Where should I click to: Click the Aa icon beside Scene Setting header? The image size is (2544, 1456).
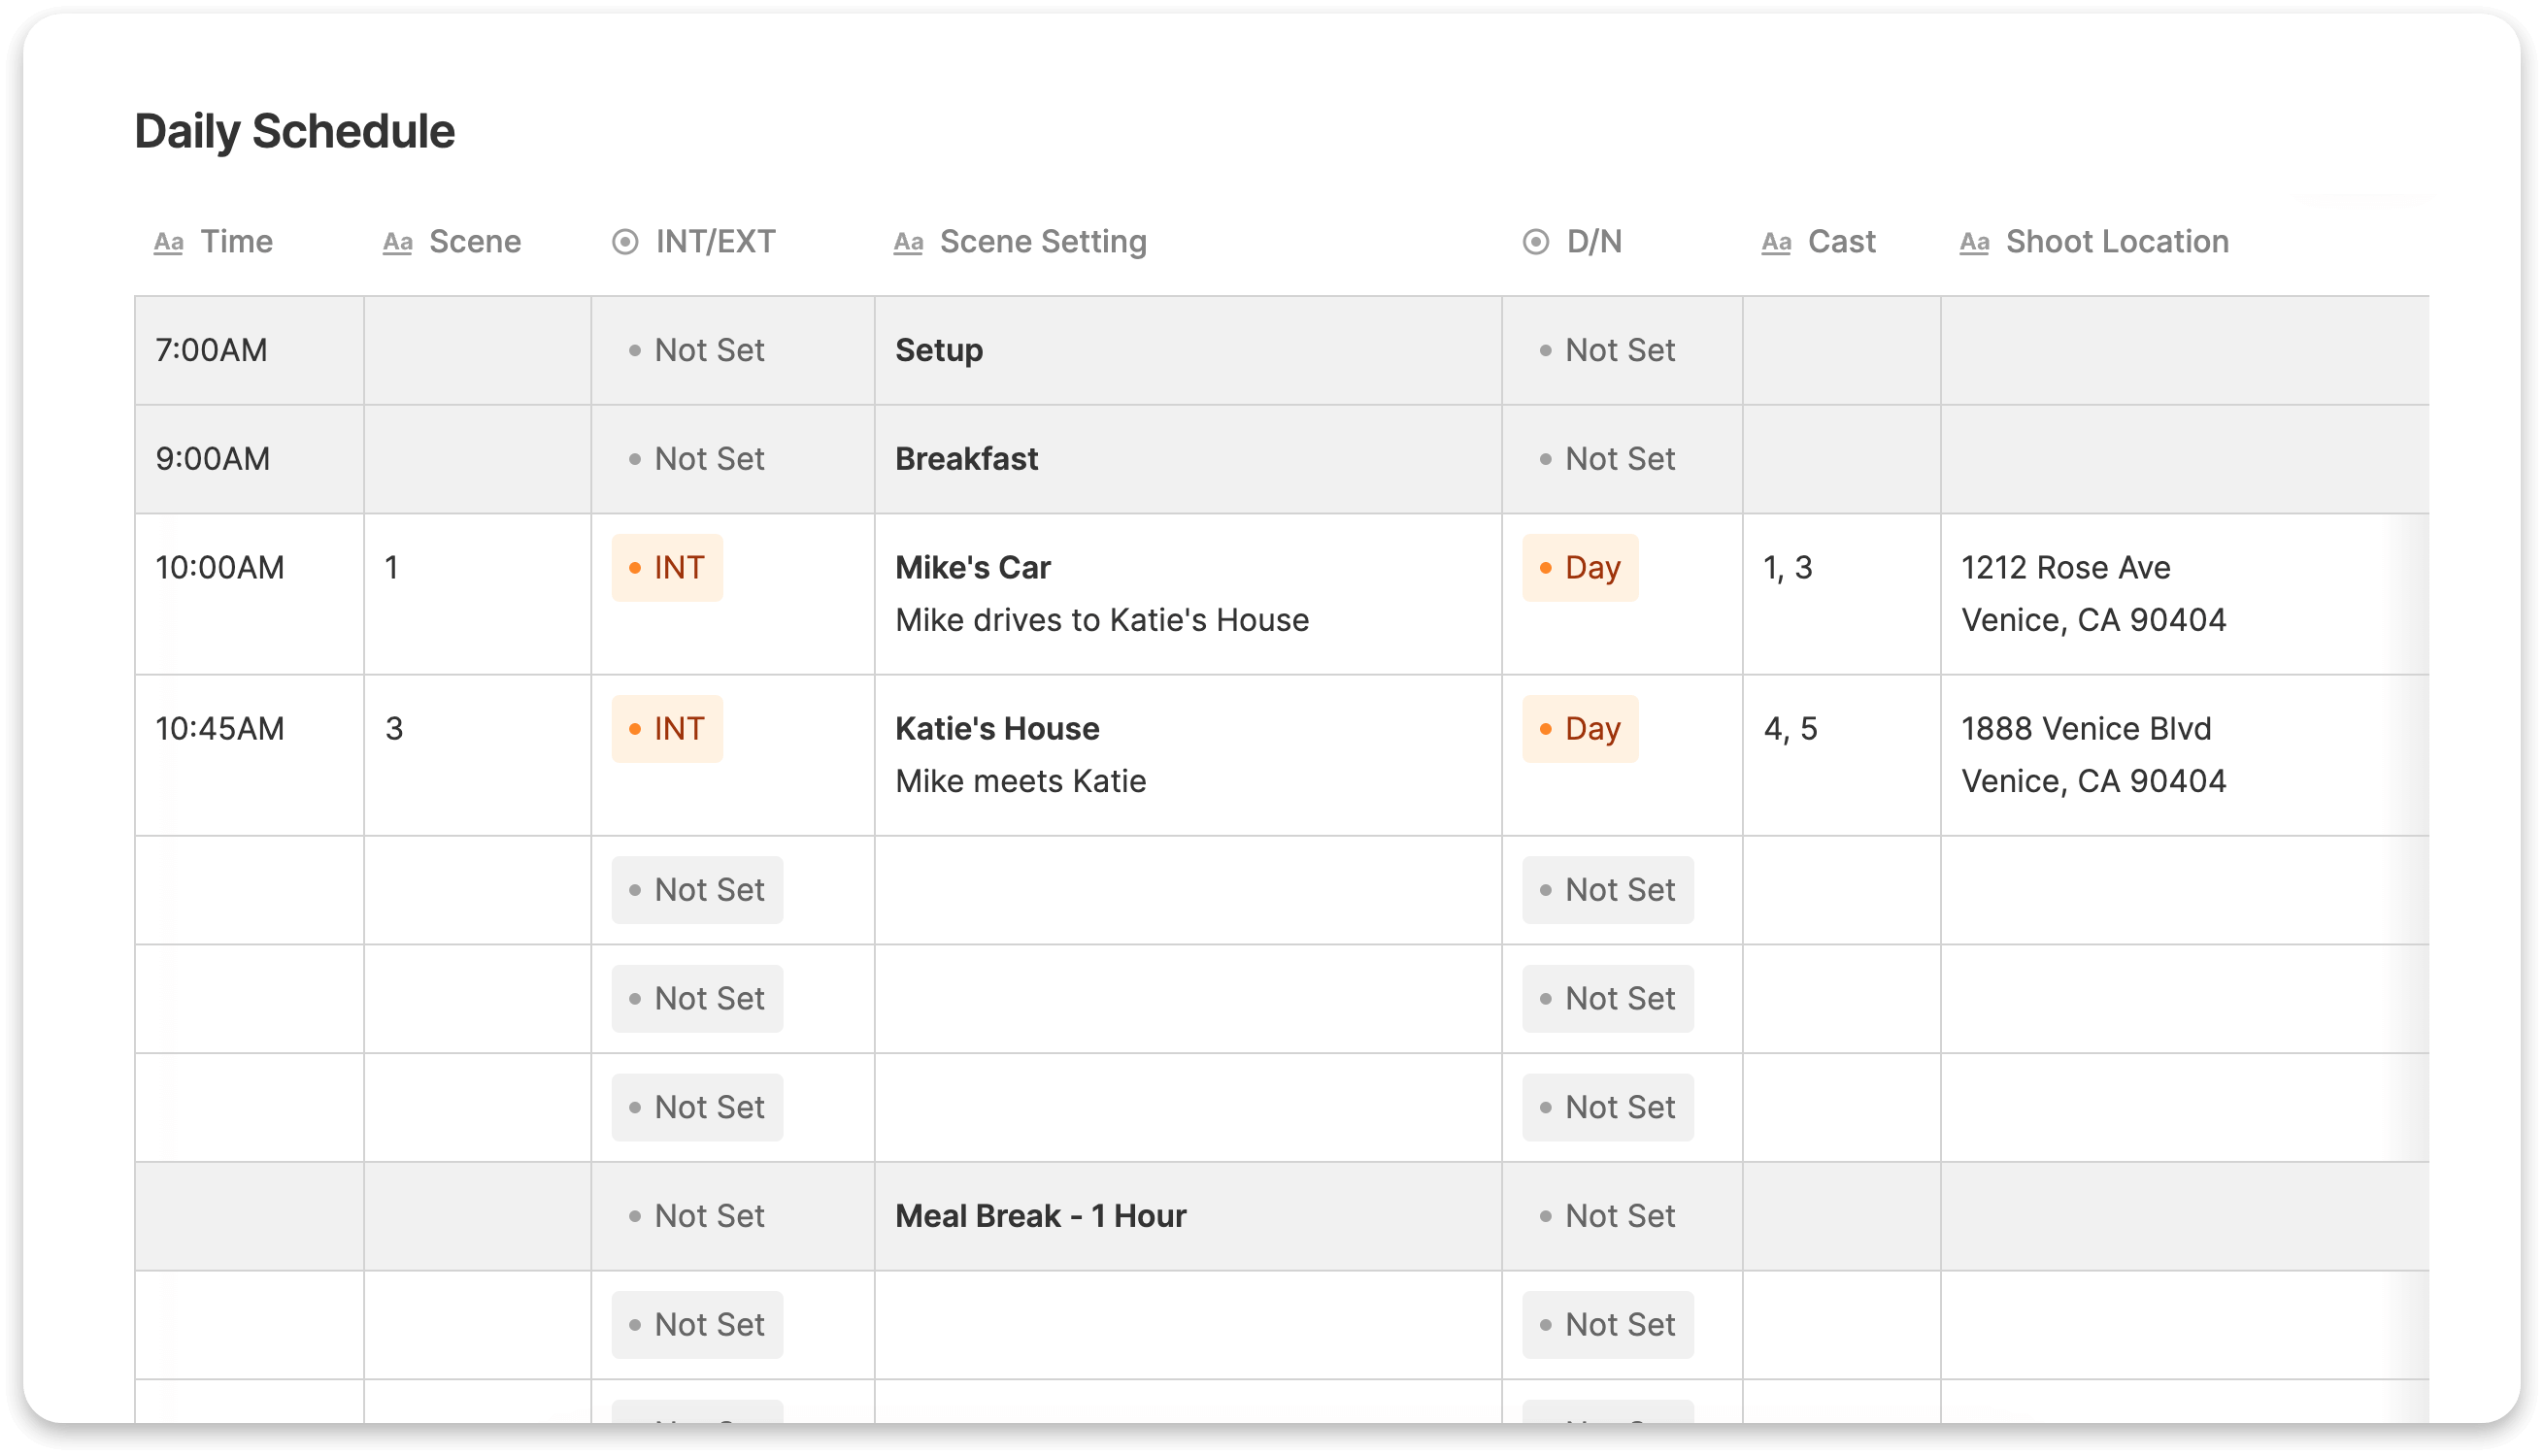pos(908,241)
